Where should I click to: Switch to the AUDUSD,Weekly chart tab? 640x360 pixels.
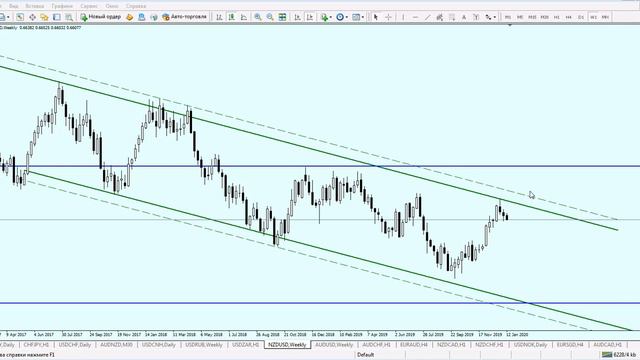(x=334, y=345)
